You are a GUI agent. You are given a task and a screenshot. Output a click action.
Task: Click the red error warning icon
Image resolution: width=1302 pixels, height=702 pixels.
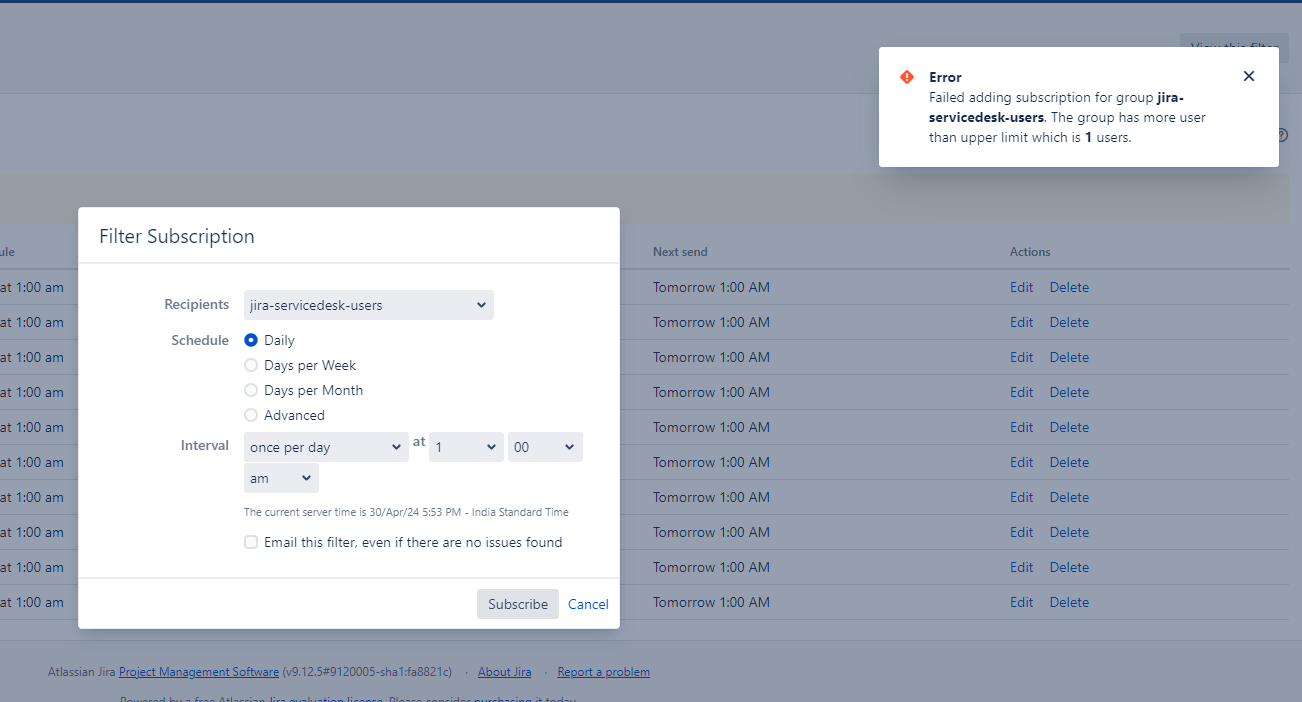click(x=907, y=77)
